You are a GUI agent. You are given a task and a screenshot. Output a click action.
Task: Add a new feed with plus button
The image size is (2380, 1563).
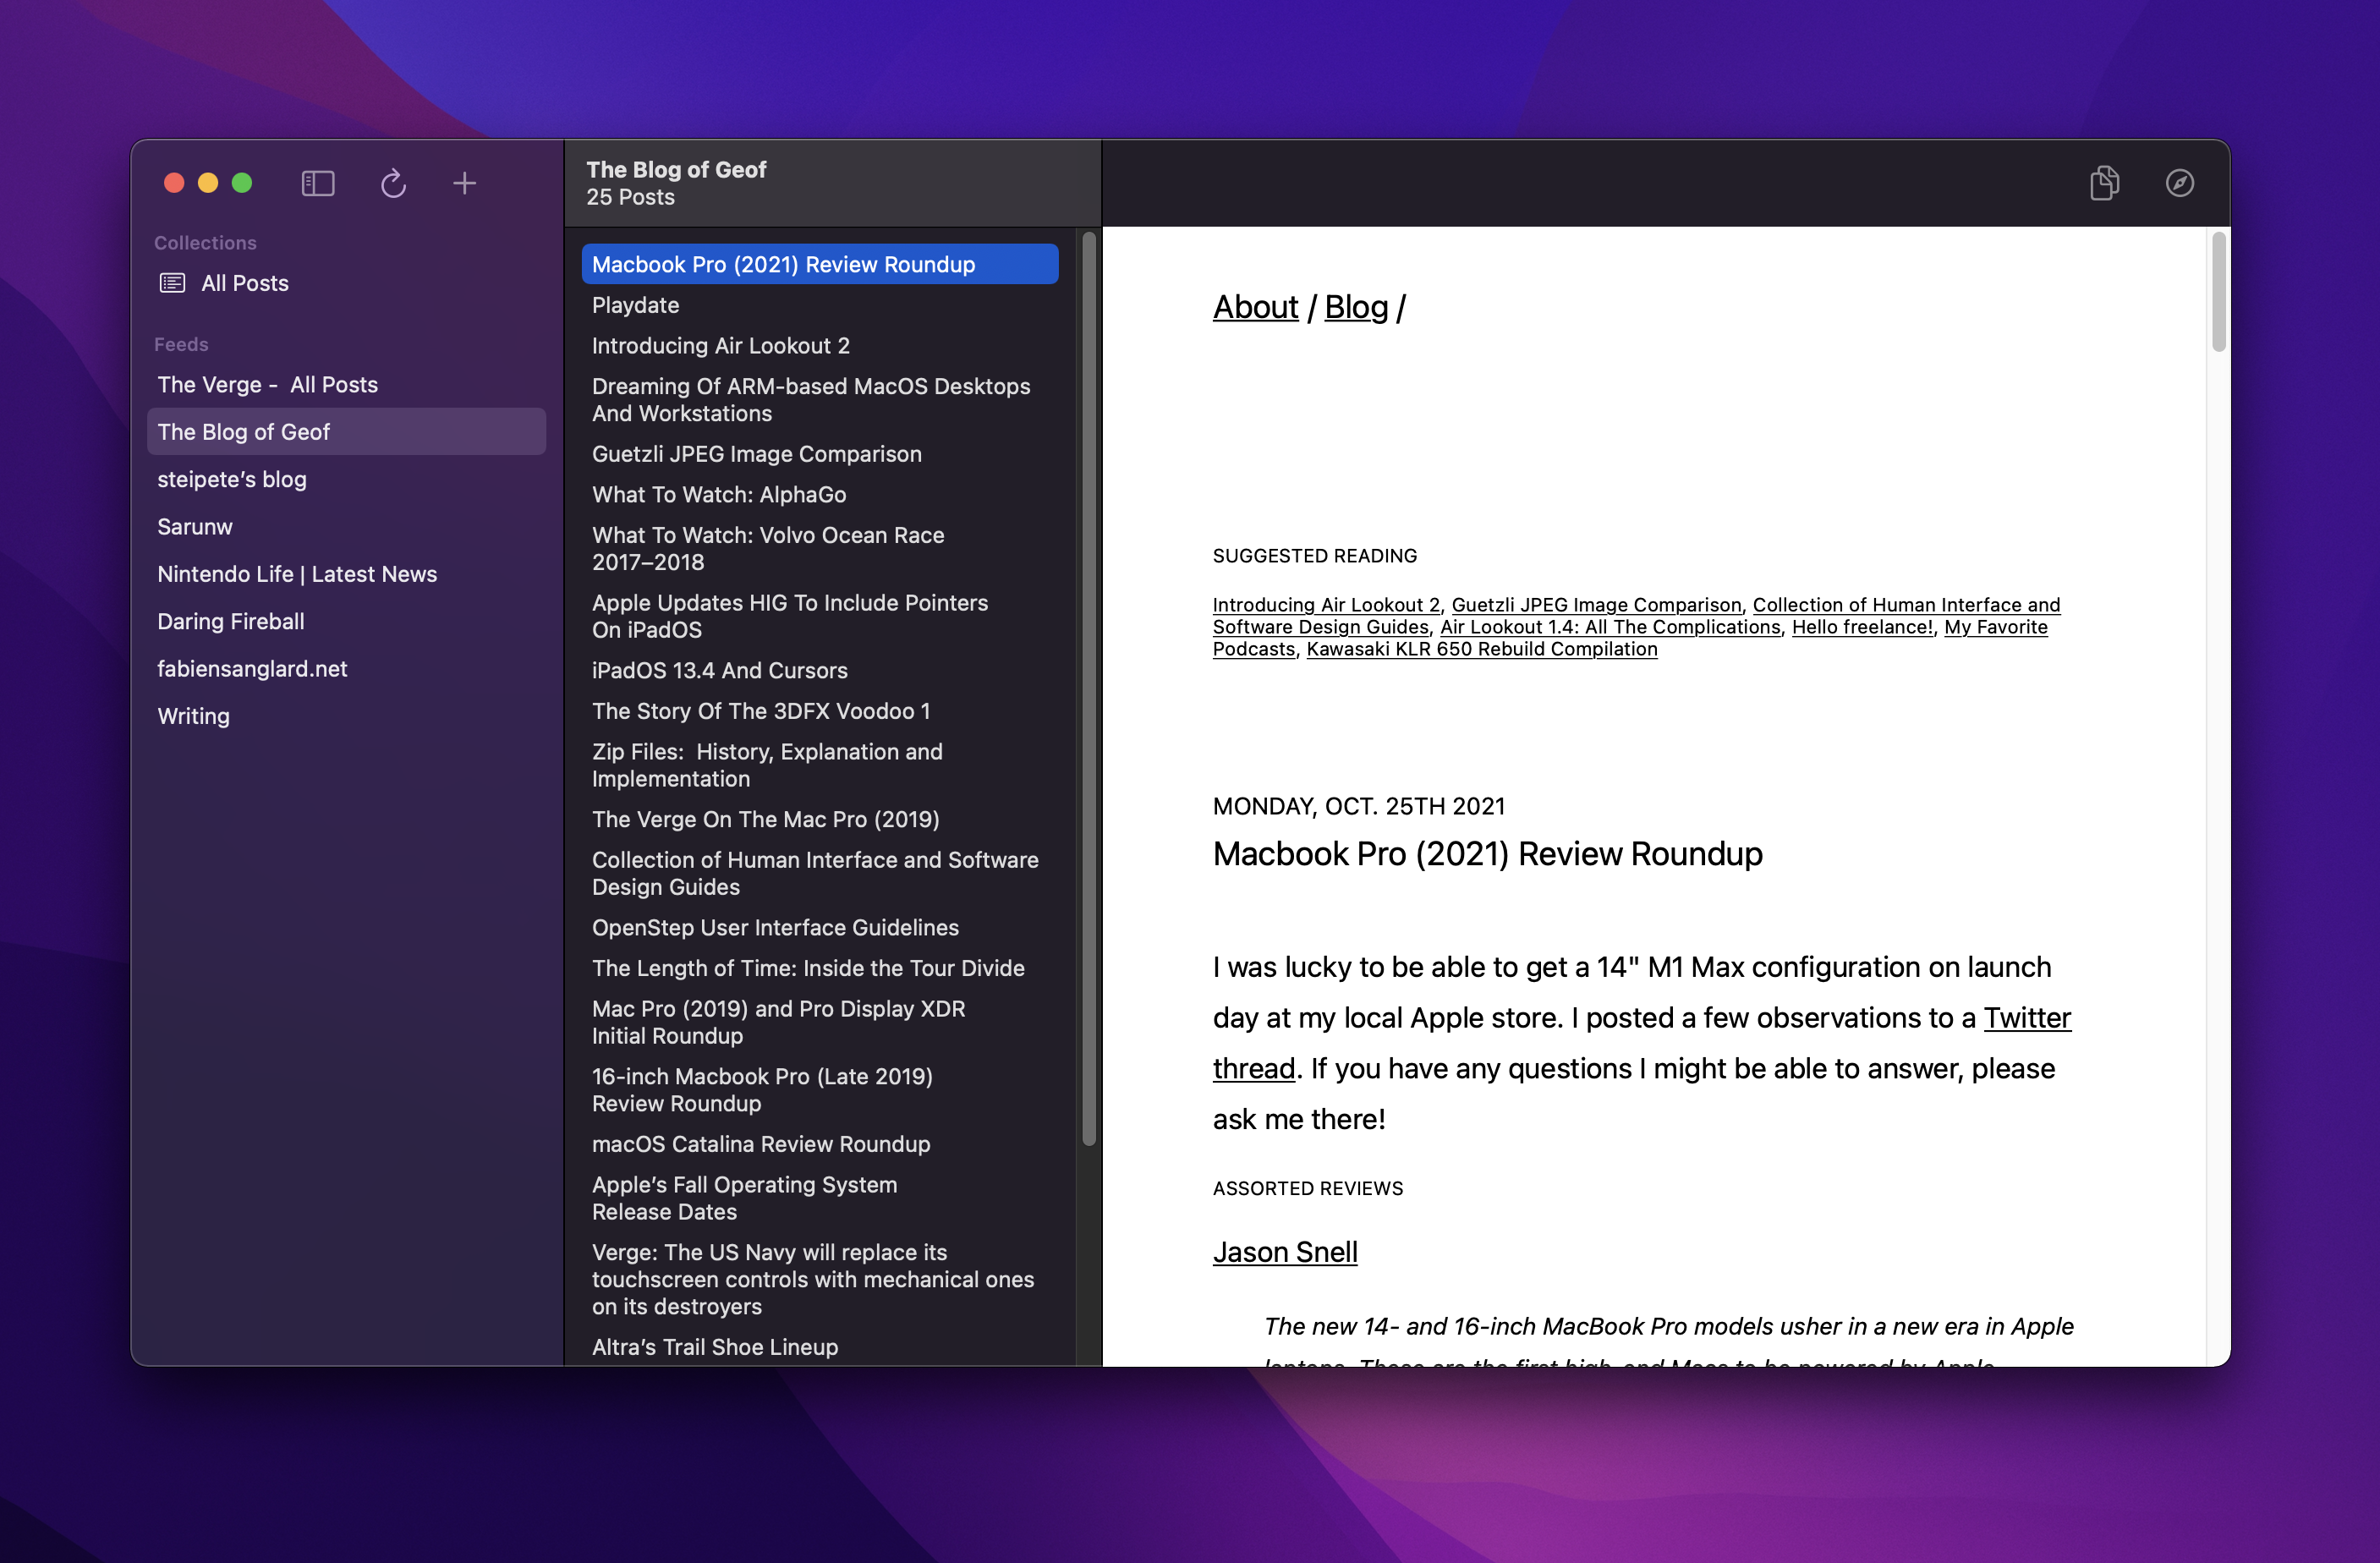pyautogui.click(x=464, y=183)
